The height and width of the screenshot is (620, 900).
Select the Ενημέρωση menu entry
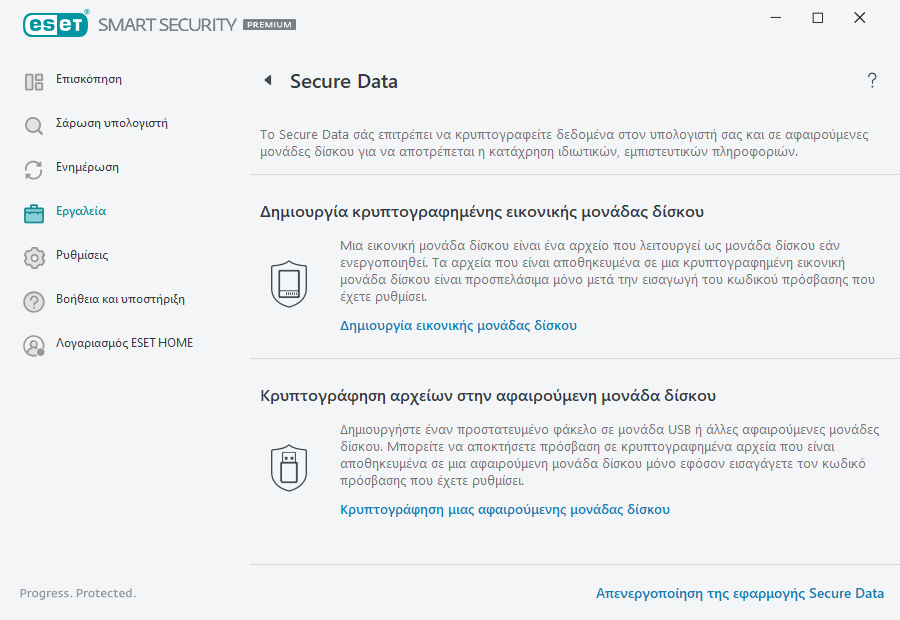(88, 168)
